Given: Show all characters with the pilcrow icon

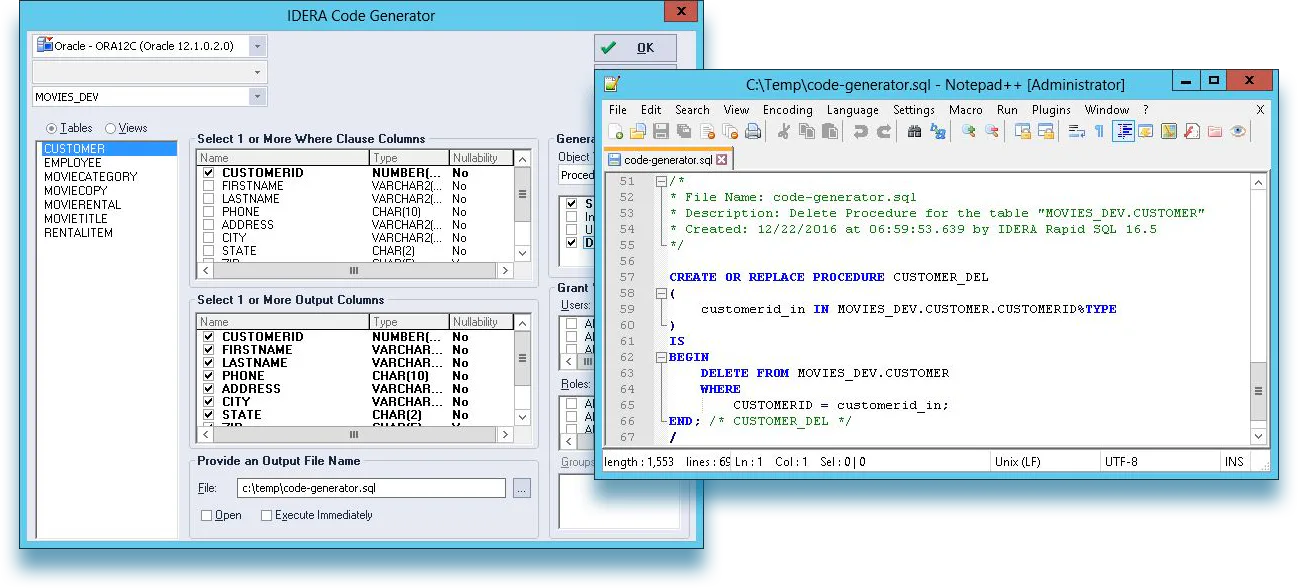Looking at the screenshot, I should (x=1099, y=131).
